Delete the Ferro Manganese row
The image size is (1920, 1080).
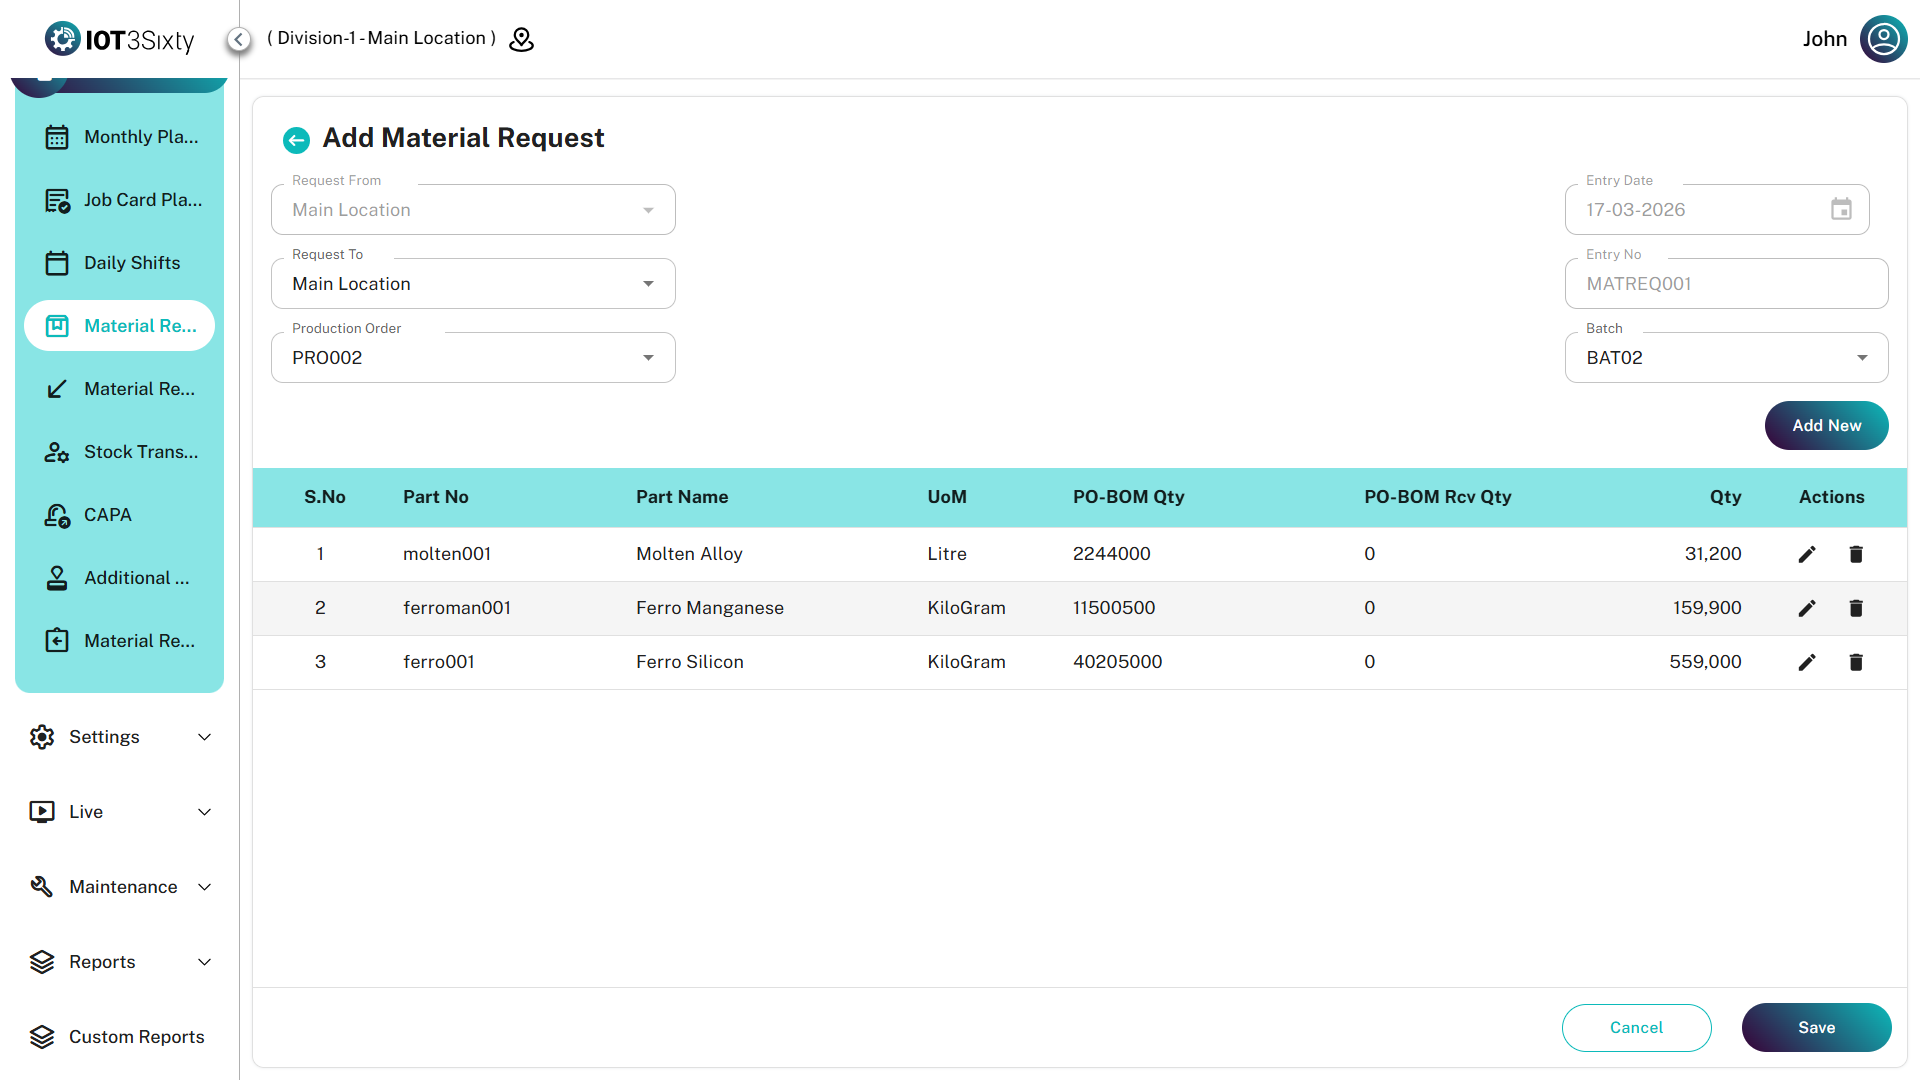(x=1856, y=608)
